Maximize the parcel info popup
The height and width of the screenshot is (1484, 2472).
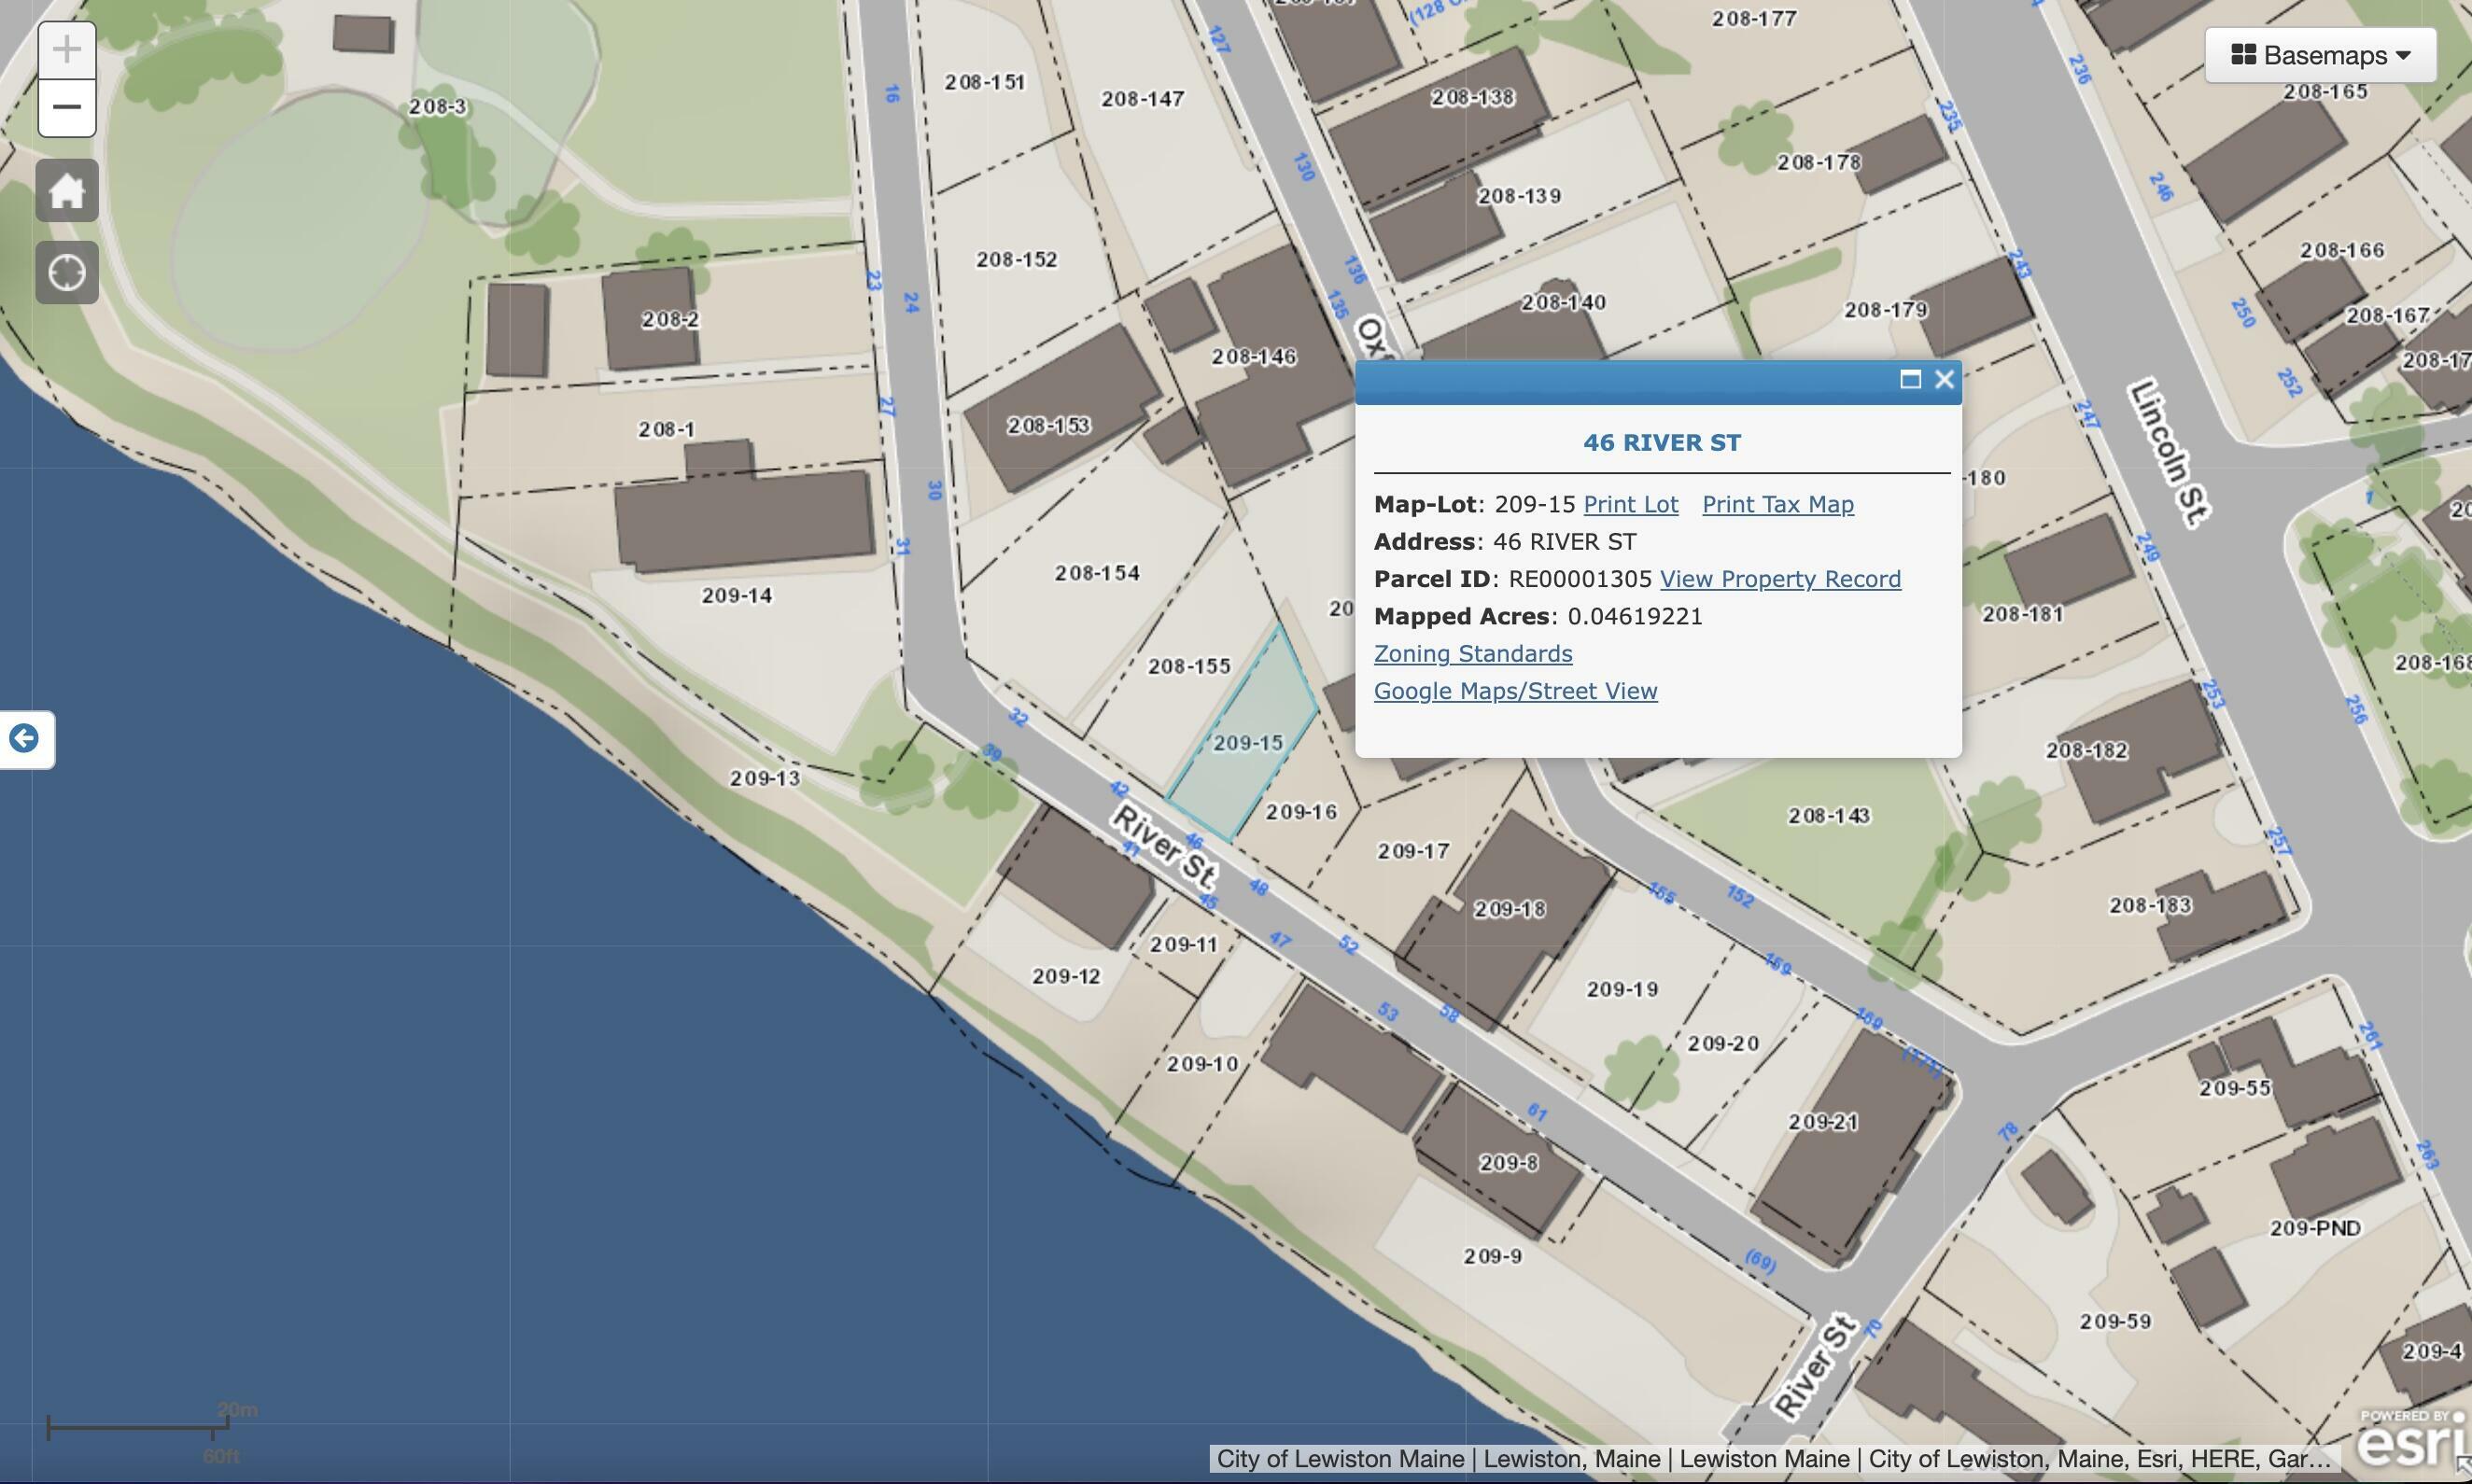(1910, 379)
